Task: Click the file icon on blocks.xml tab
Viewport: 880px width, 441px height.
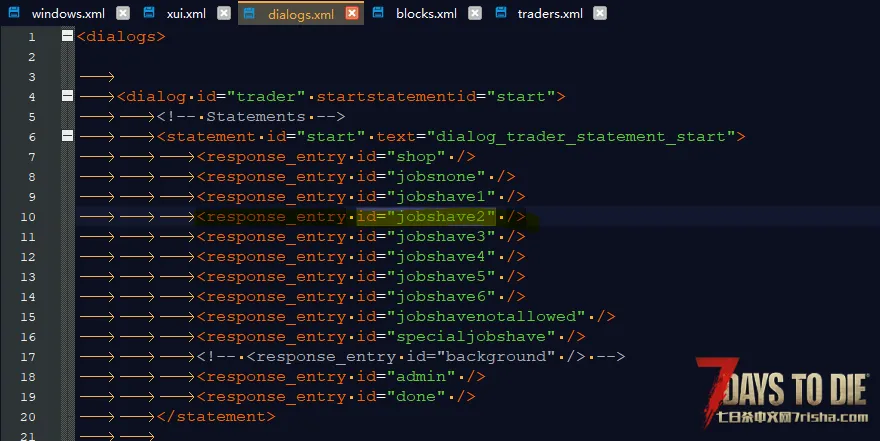Action: [x=379, y=14]
